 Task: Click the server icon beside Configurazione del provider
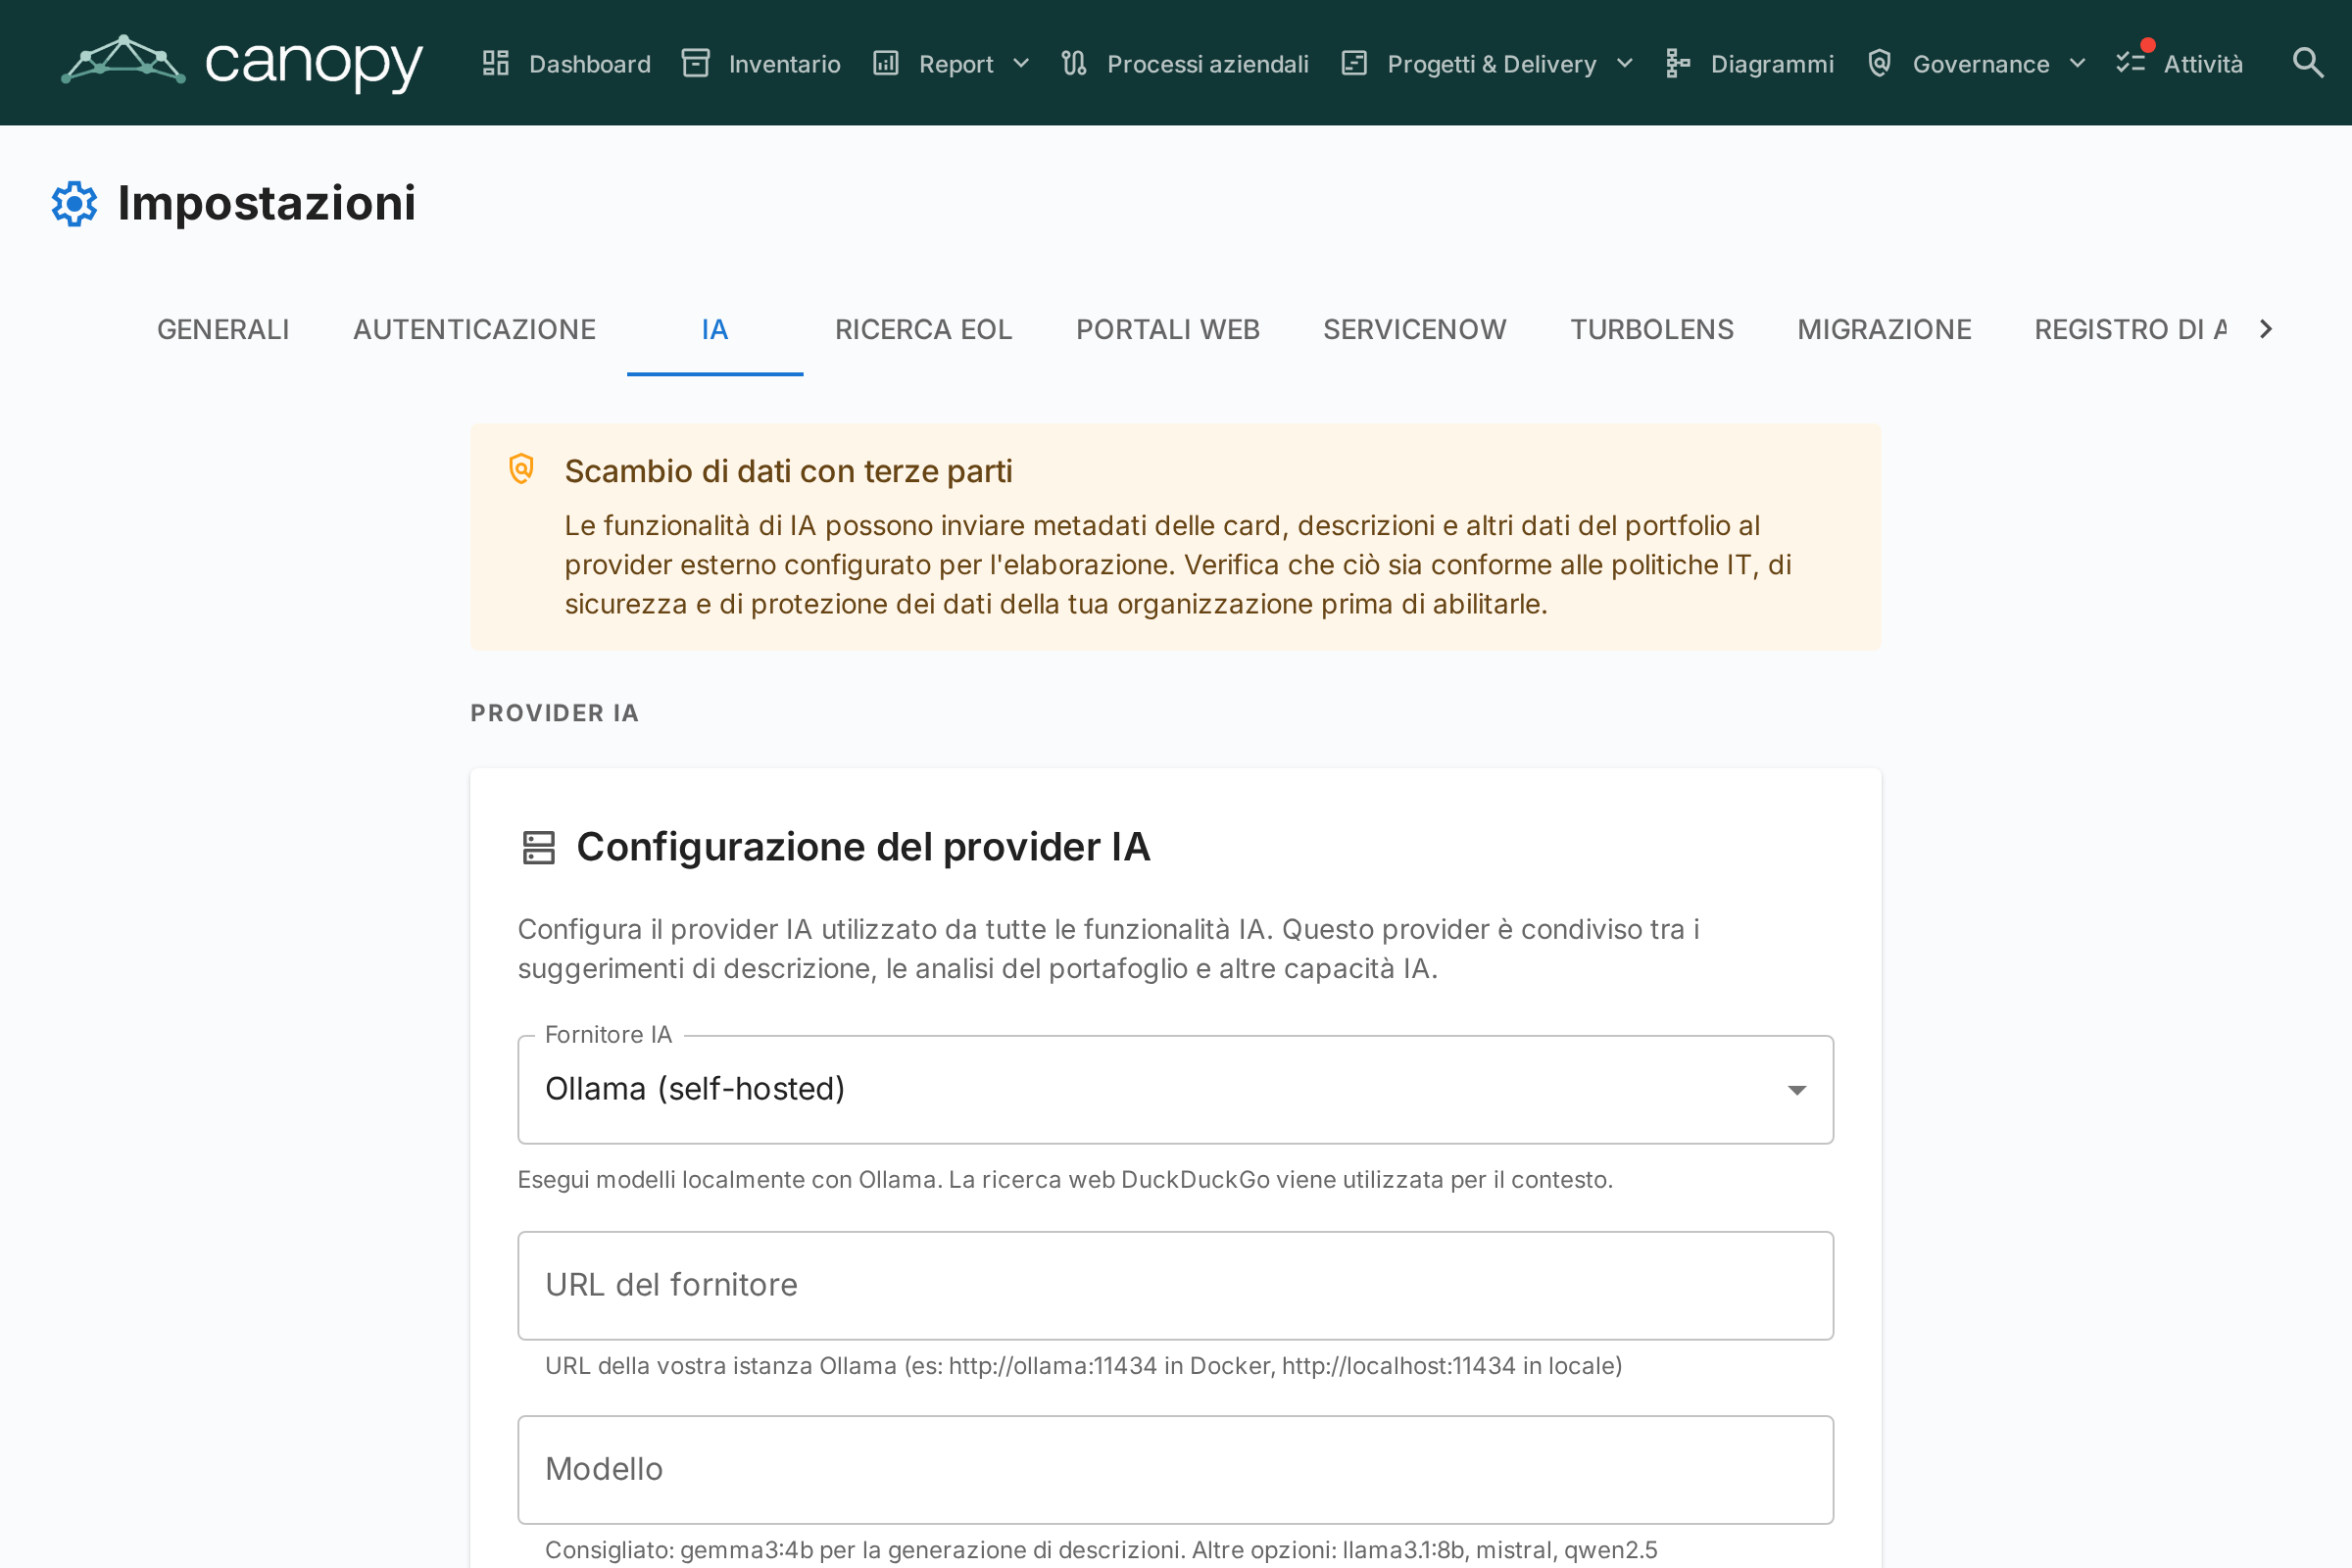click(x=539, y=847)
